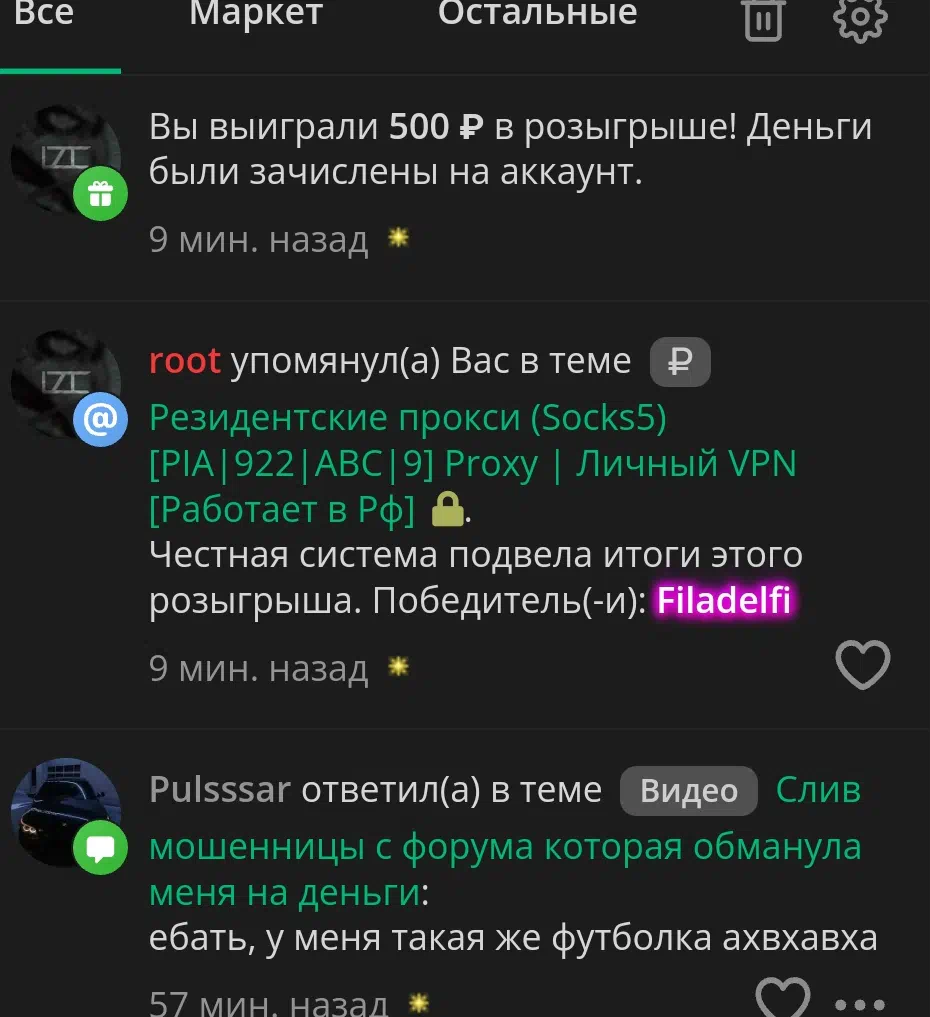Viewport: 930px width, 1017px height.
Task: Click the ruble prefix badge
Action: click(680, 362)
